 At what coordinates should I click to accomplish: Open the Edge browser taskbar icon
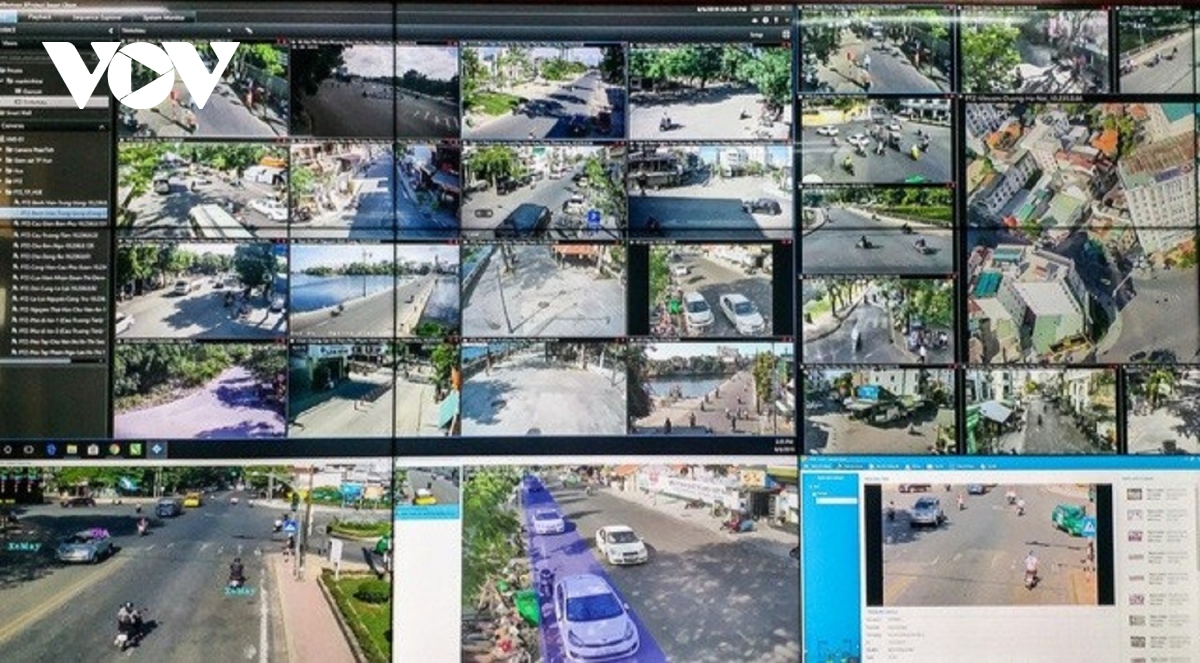tap(51, 449)
